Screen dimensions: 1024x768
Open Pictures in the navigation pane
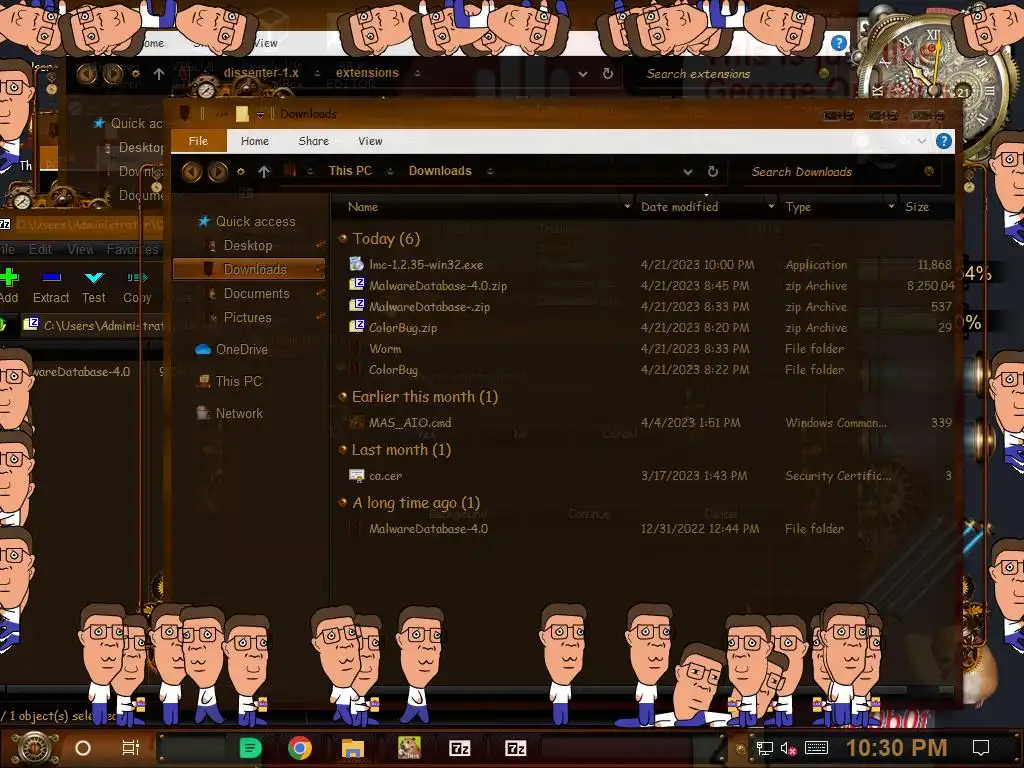pos(248,317)
